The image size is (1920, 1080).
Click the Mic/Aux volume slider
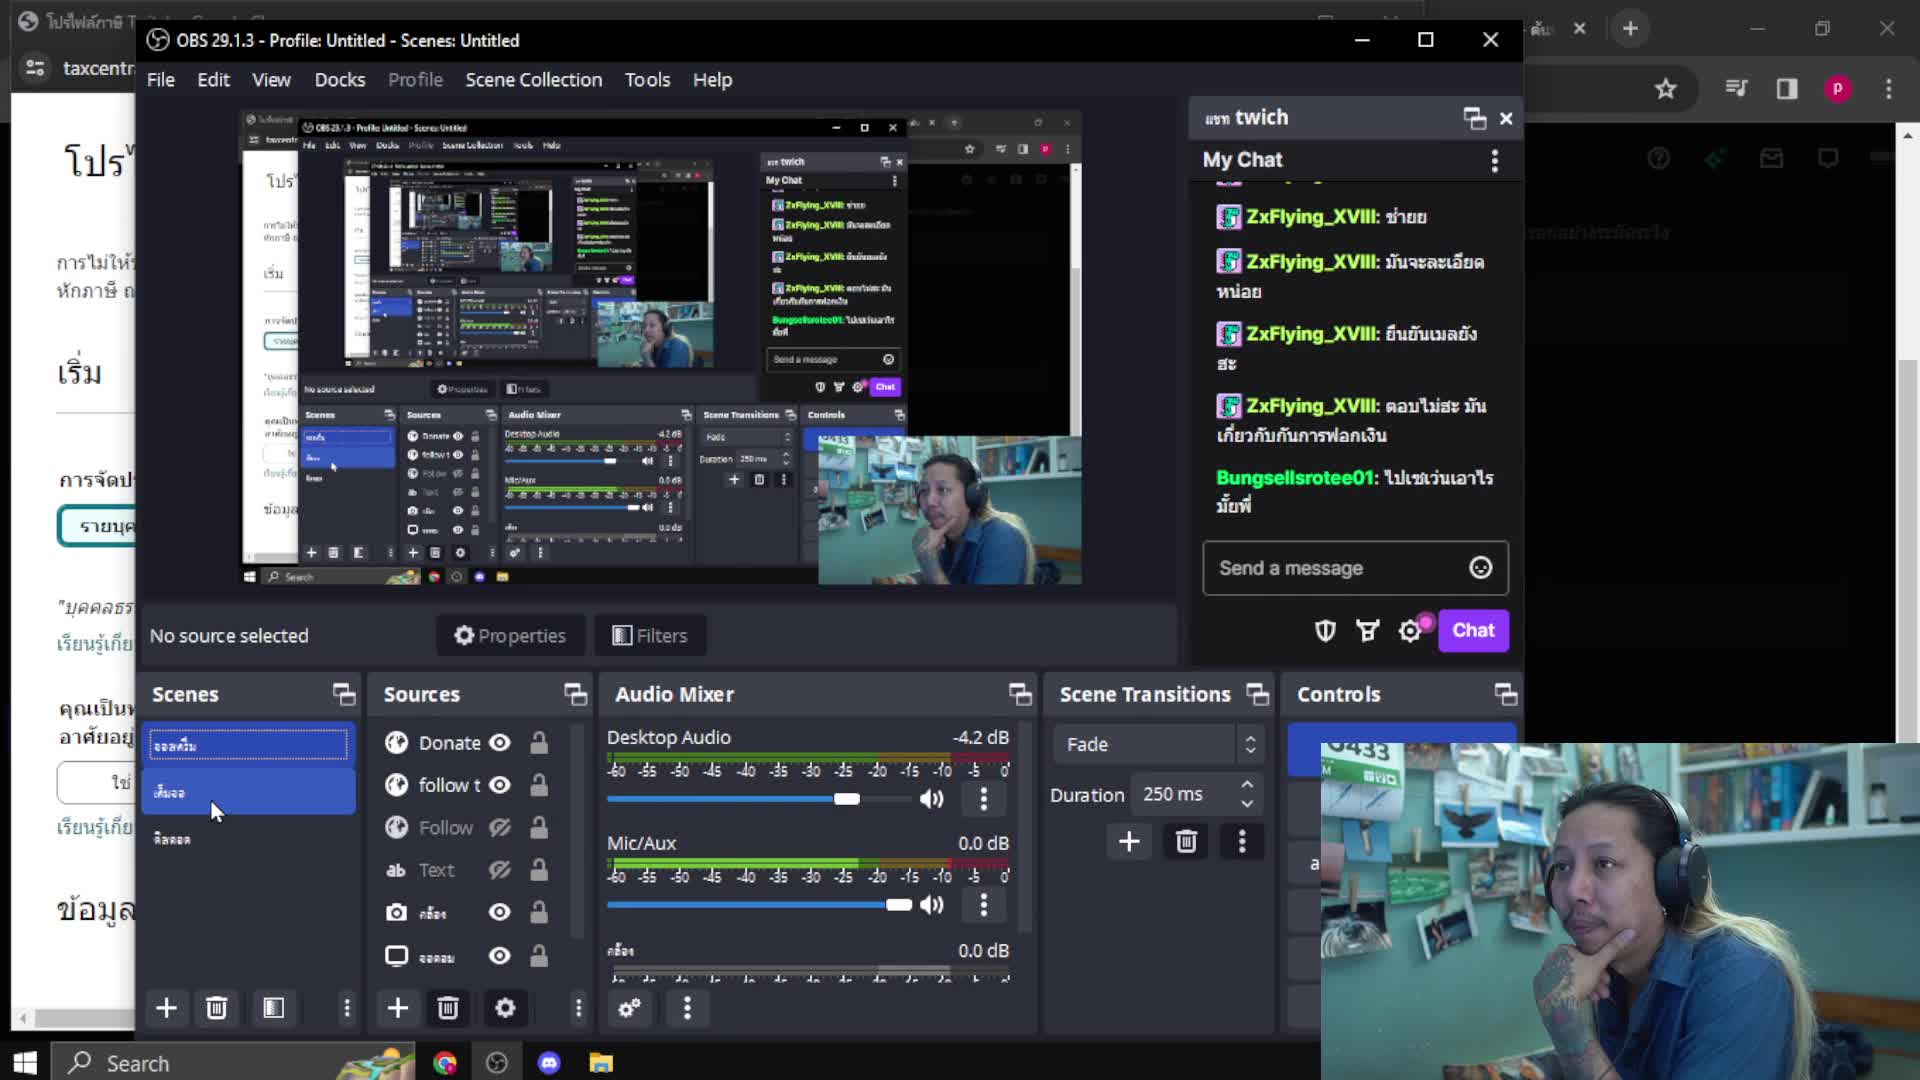point(759,904)
